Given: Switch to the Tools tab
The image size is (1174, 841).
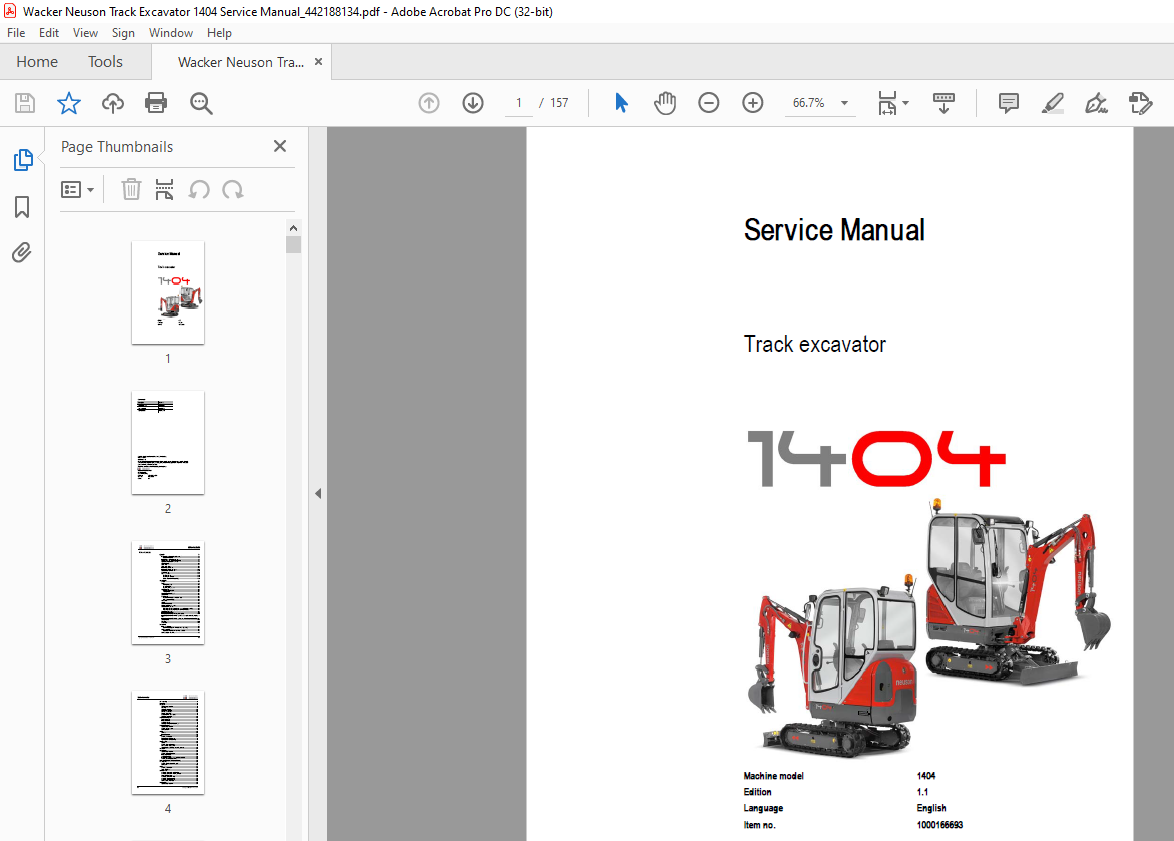Looking at the screenshot, I should (x=105, y=62).
